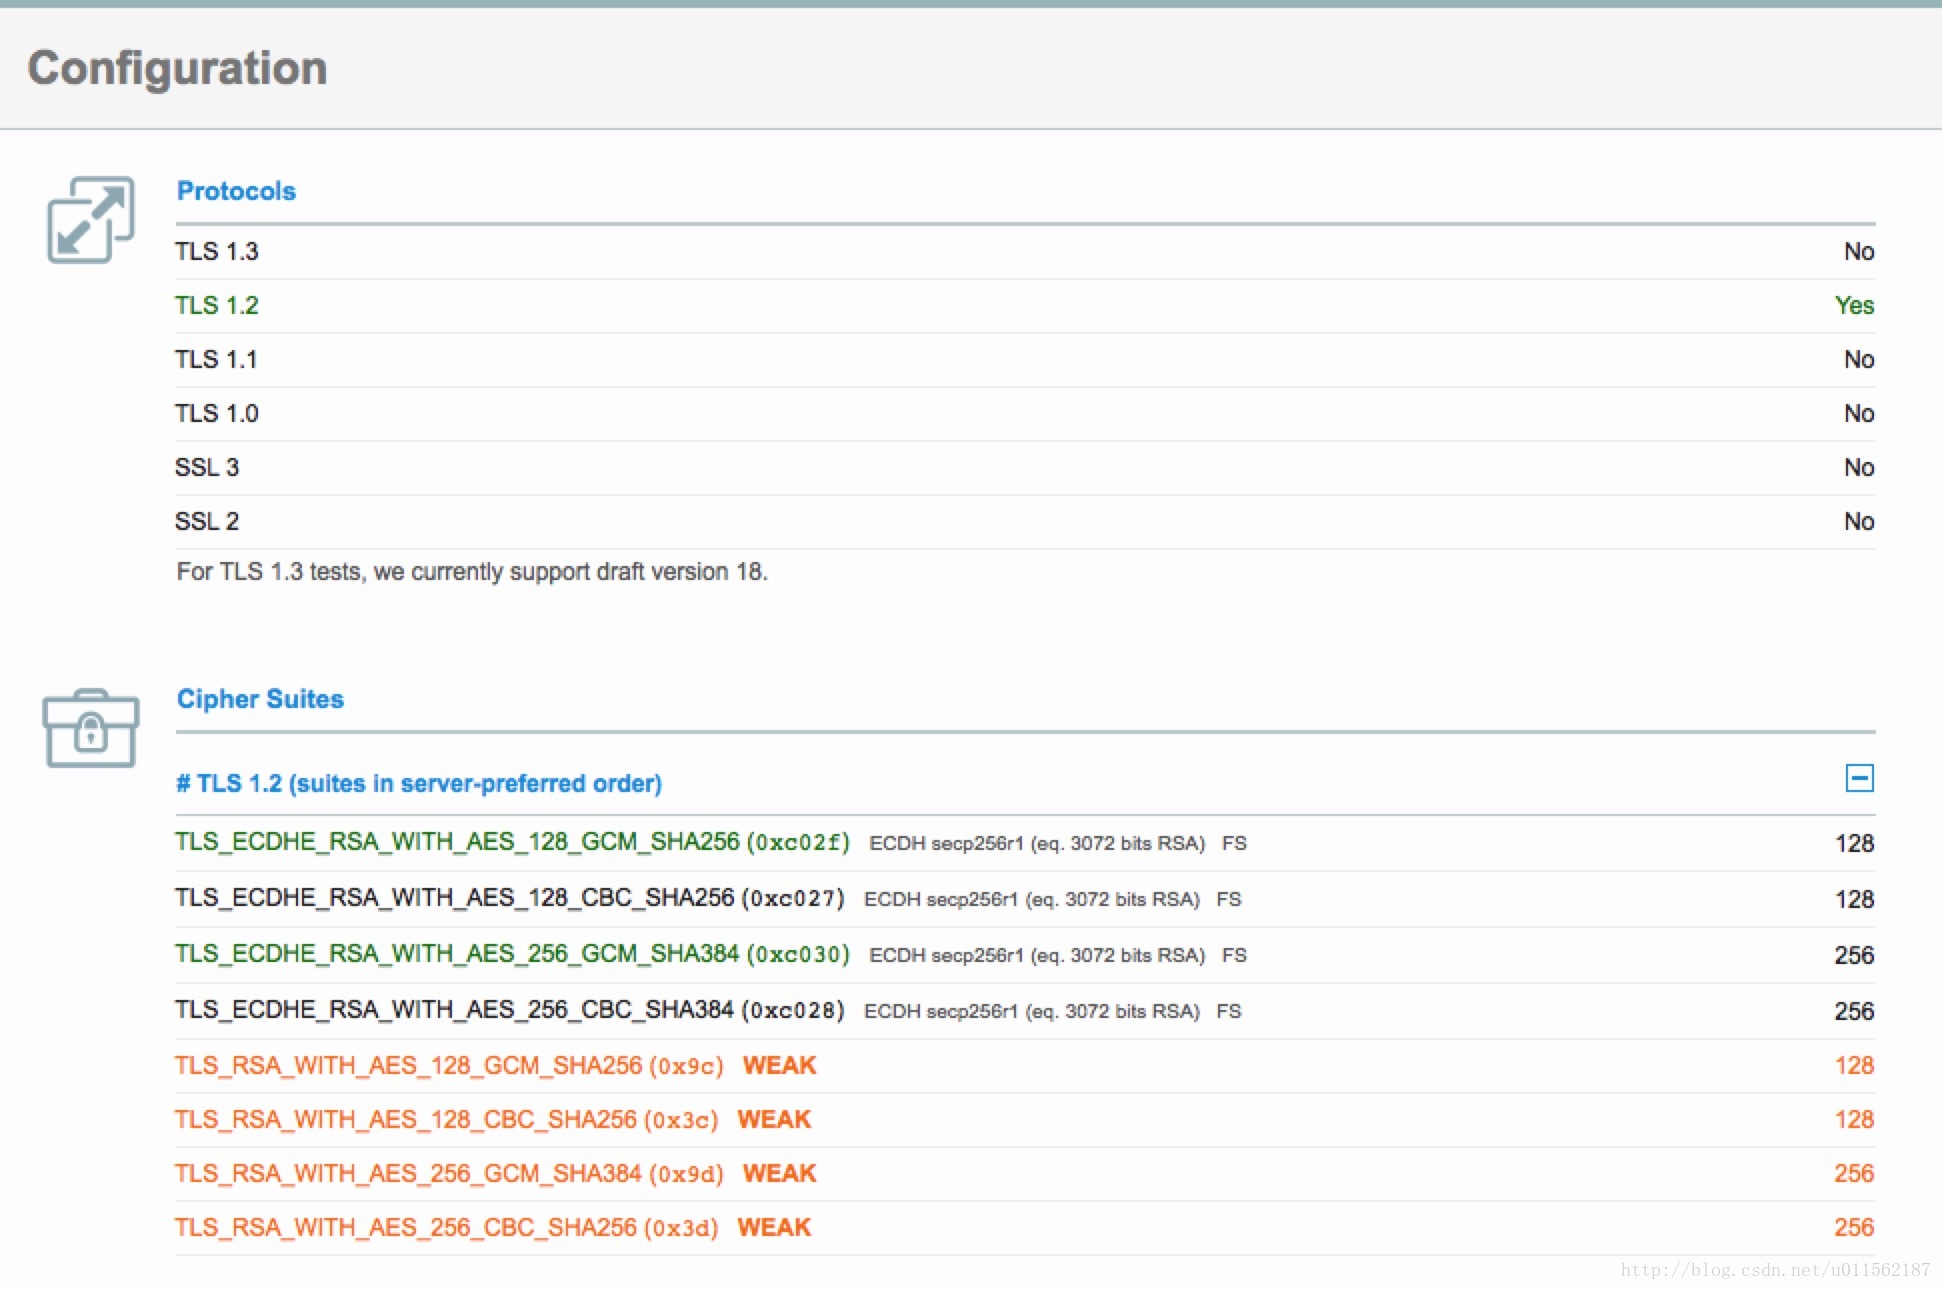
Task: Click ECDH secp256r1 details of 0xc02f suite
Action: (1037, 843)
